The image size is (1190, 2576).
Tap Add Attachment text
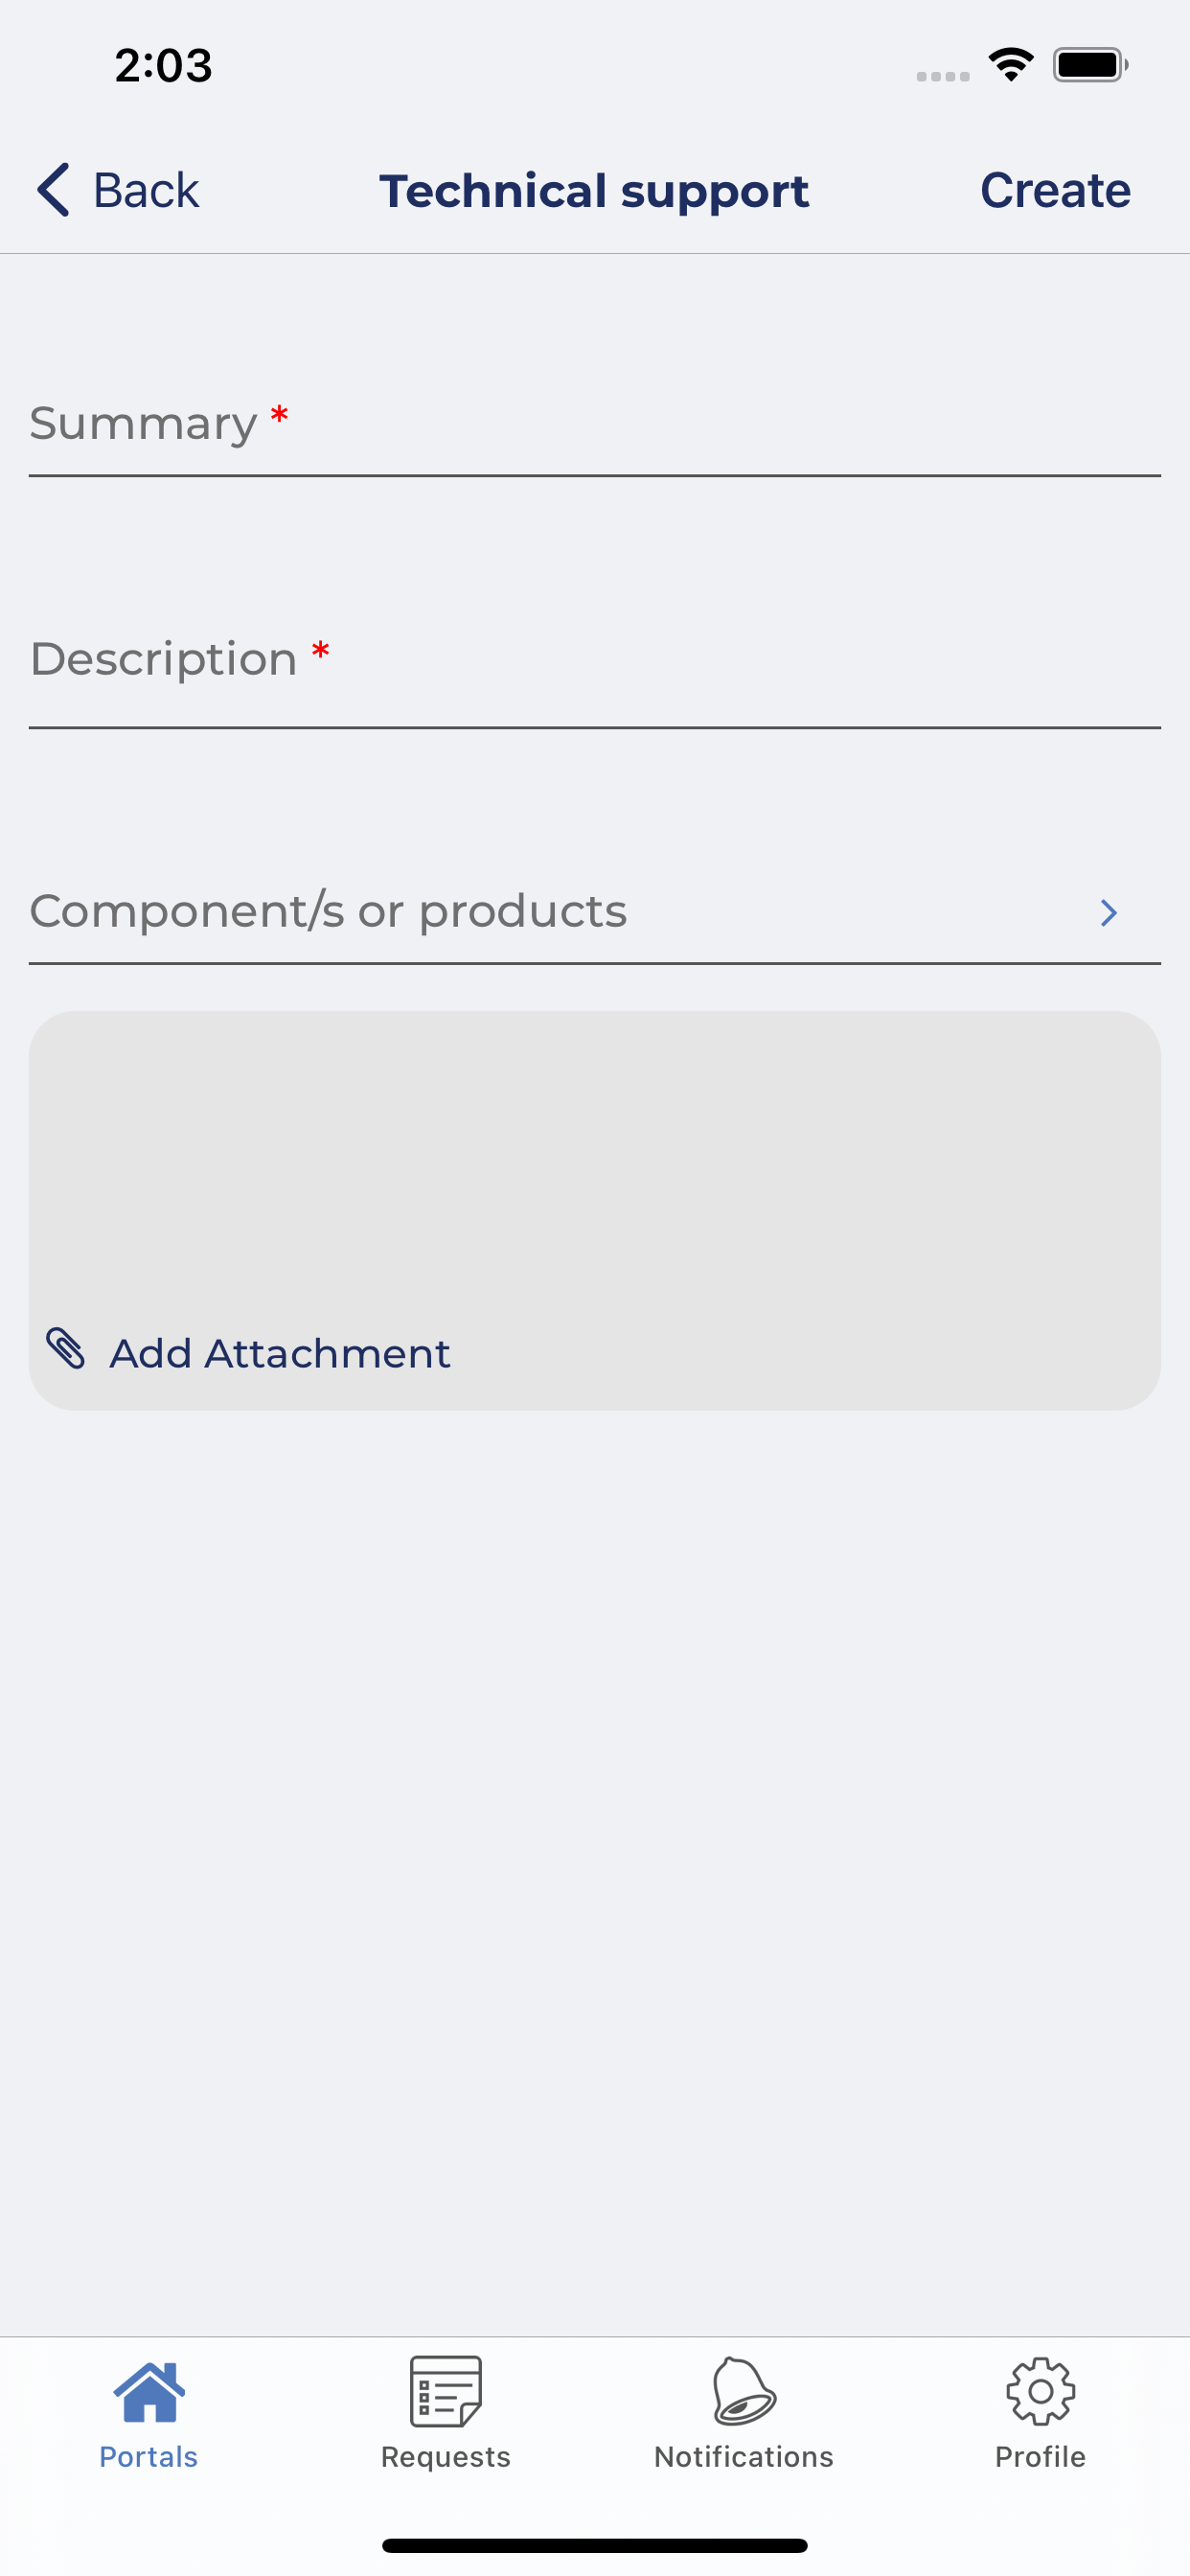[280, 1353]
